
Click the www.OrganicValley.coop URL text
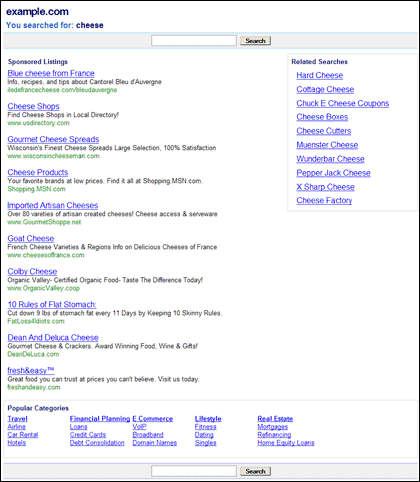43,288
